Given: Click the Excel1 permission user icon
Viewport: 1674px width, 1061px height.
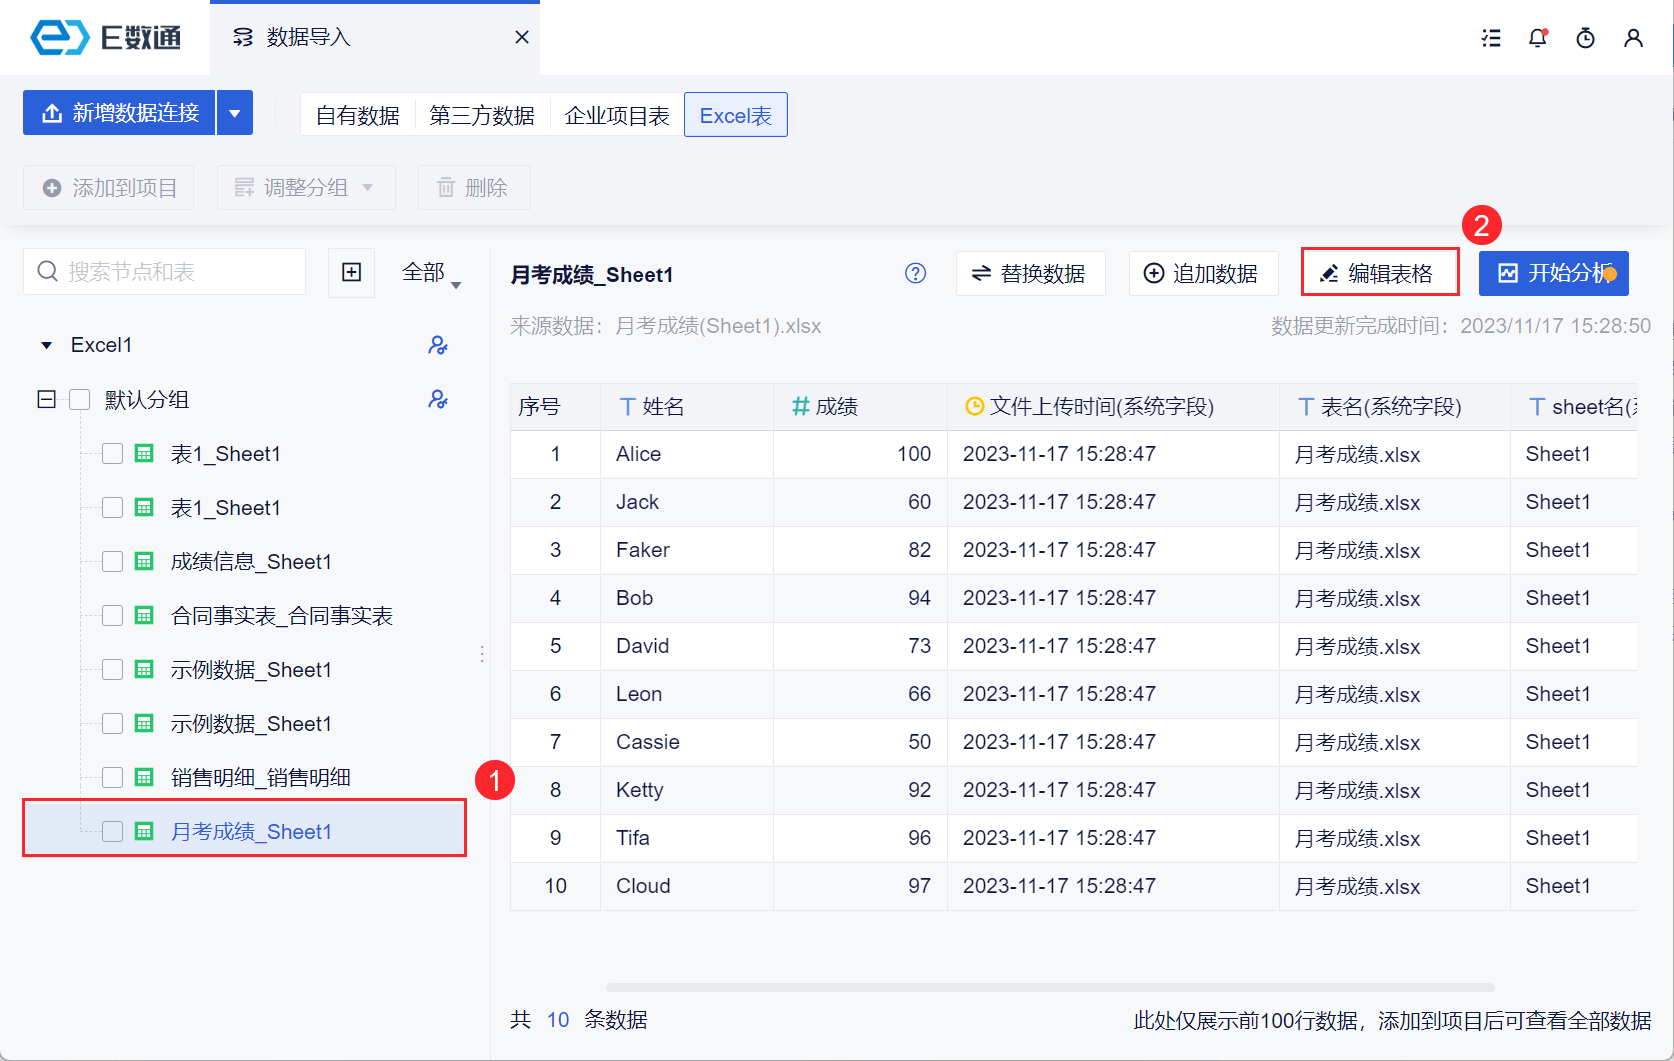Looking at the screenshot, I should coord(438,345).
